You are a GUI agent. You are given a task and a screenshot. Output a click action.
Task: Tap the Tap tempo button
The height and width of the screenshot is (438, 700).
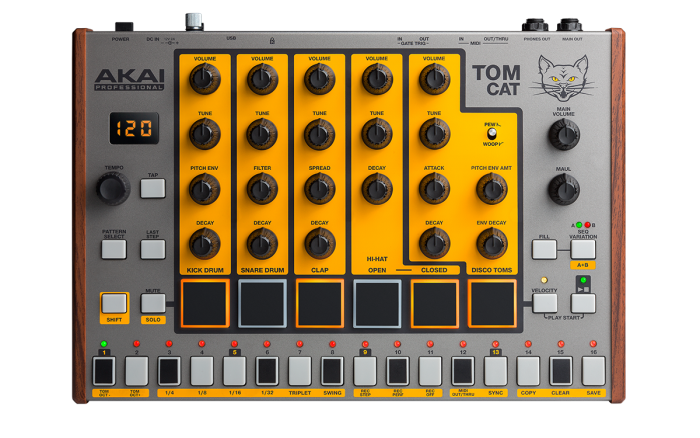pos(153,188)
